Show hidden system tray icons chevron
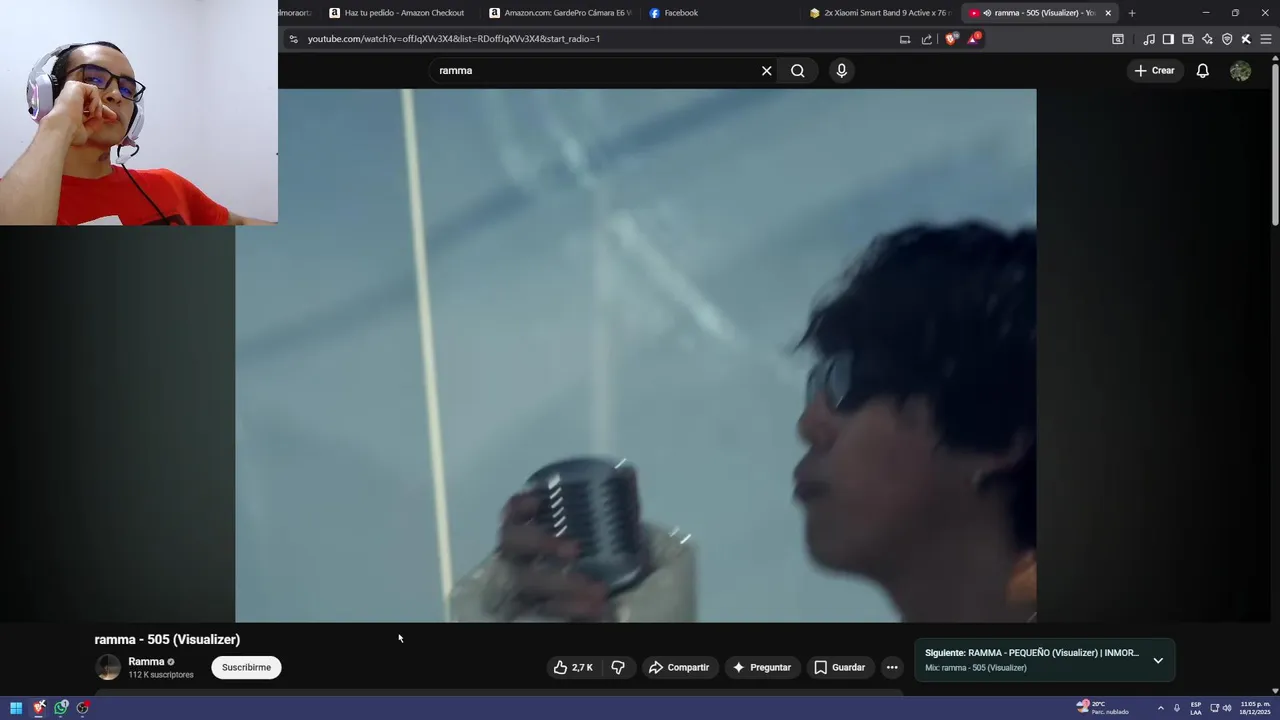This screenshot has width=1280, height=720. pyautogui.click(x=1161, y=707)
